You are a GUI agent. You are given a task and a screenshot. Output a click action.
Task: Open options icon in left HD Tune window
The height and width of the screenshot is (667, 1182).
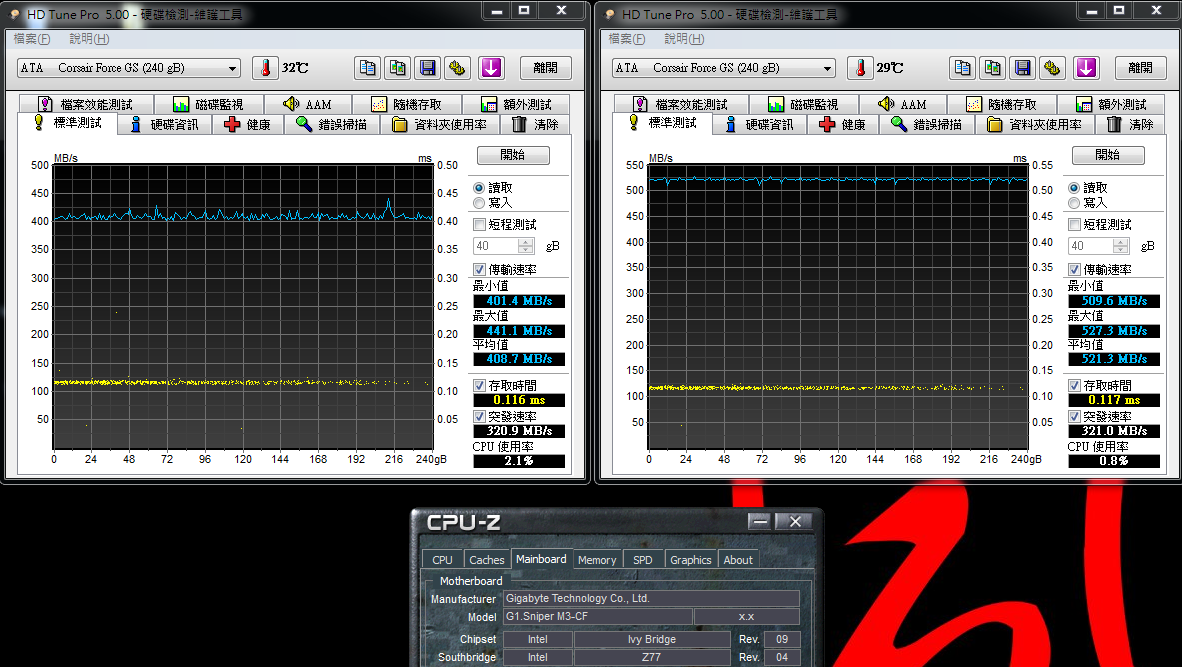(x=458, y=68)
